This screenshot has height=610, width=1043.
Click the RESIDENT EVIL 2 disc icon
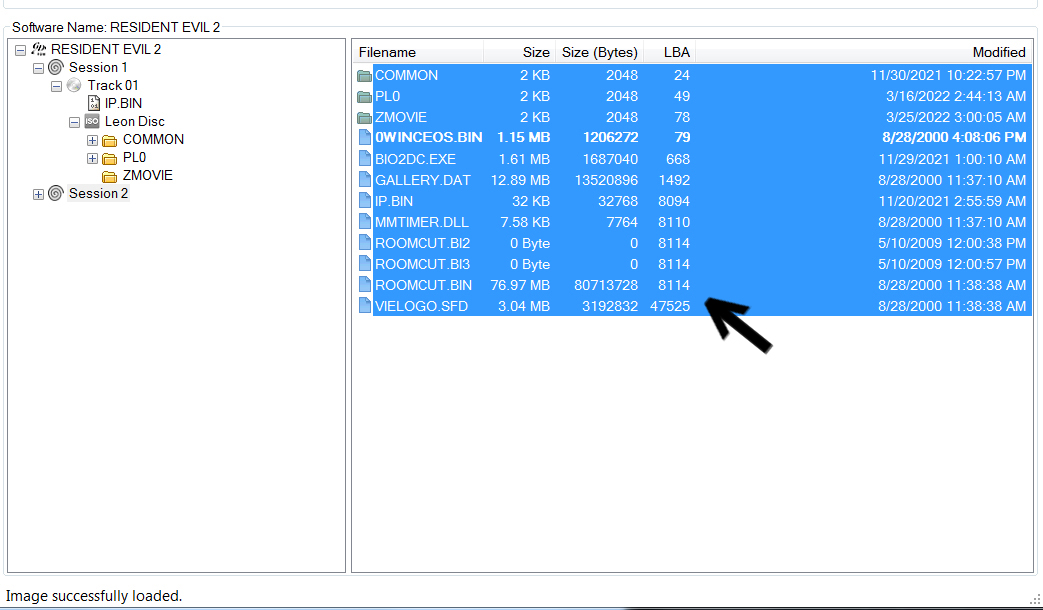click(39, 49)
